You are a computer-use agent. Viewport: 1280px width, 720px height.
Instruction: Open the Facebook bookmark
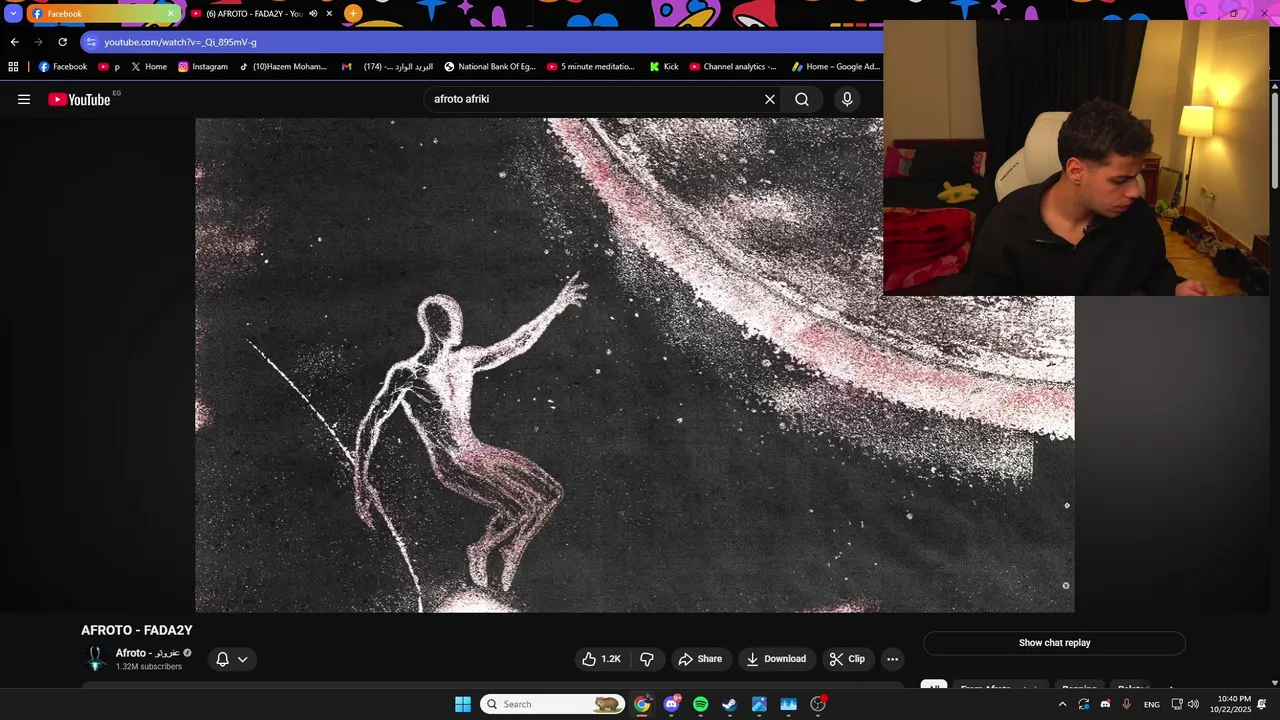click(63, 67)
